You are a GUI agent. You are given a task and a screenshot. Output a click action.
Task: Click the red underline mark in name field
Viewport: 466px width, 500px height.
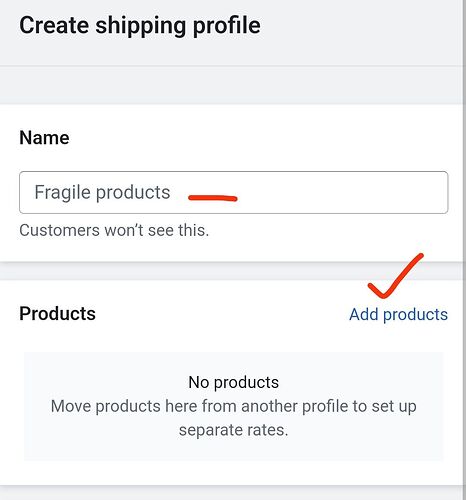pyautogui.click(x=213, y=198)
